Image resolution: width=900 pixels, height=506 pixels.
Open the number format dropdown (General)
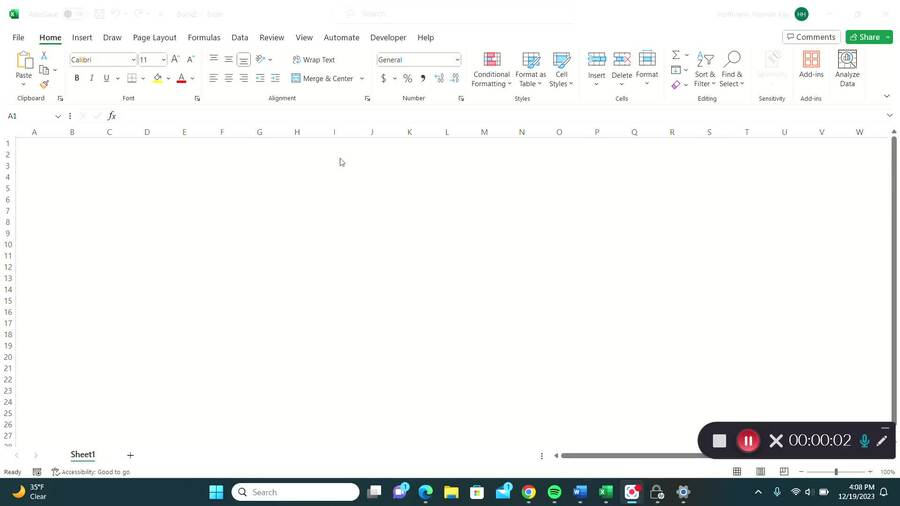(x=457, y=60)
